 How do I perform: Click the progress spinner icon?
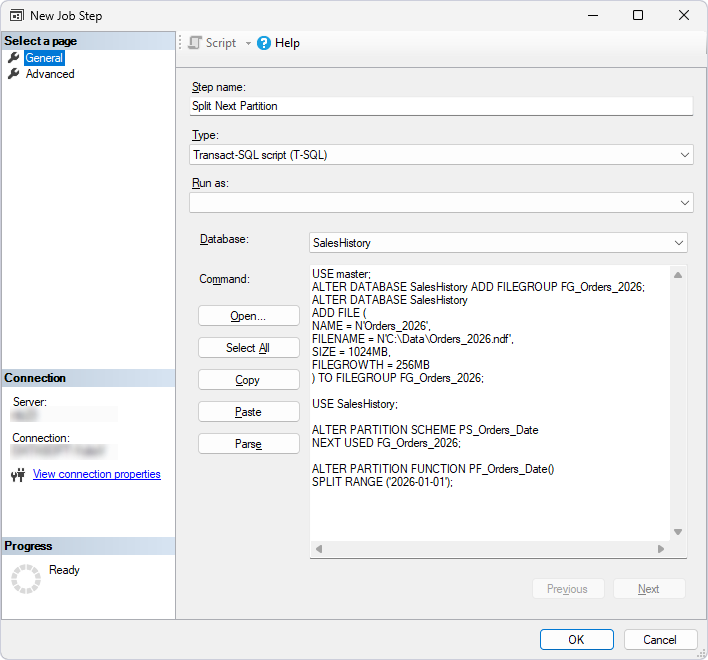[26, 579]
